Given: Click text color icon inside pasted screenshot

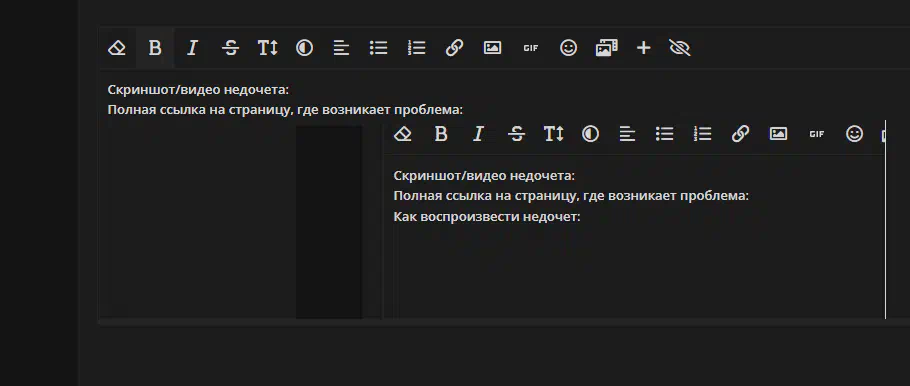Looking at the screenshot, I should 590,134.
